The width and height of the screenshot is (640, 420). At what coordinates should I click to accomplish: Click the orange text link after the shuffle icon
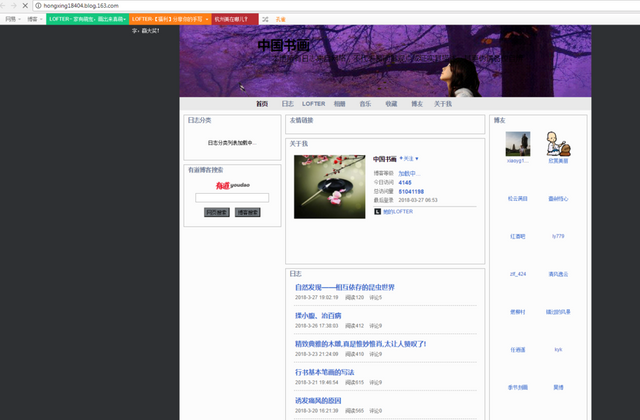click(280, 19)
